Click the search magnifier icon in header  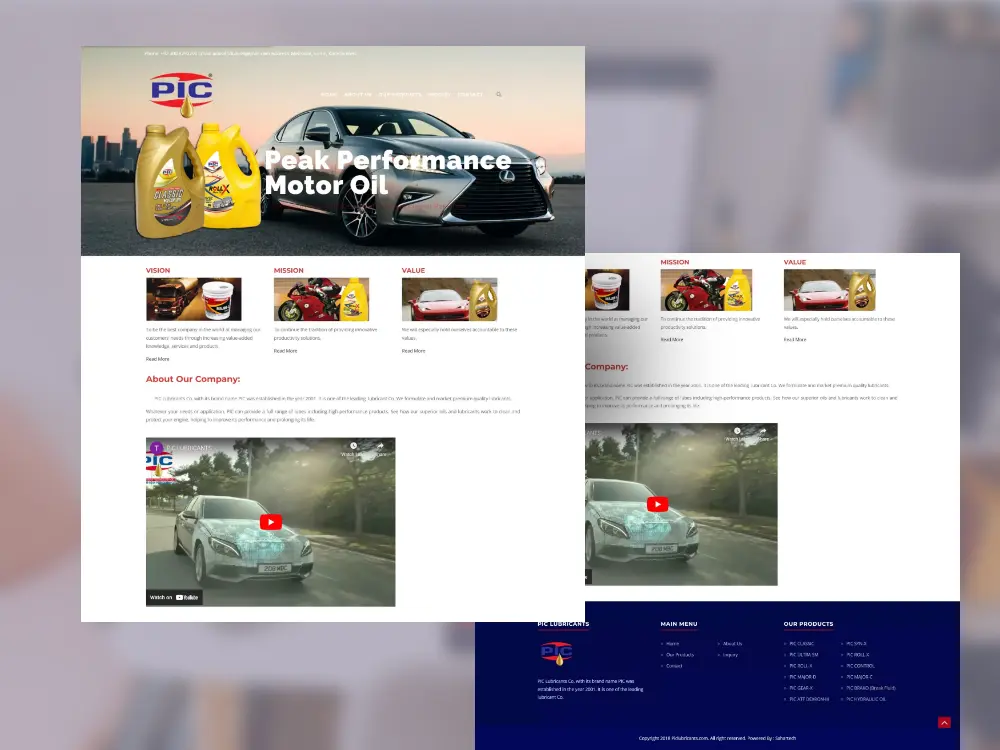tap(499, 95)
